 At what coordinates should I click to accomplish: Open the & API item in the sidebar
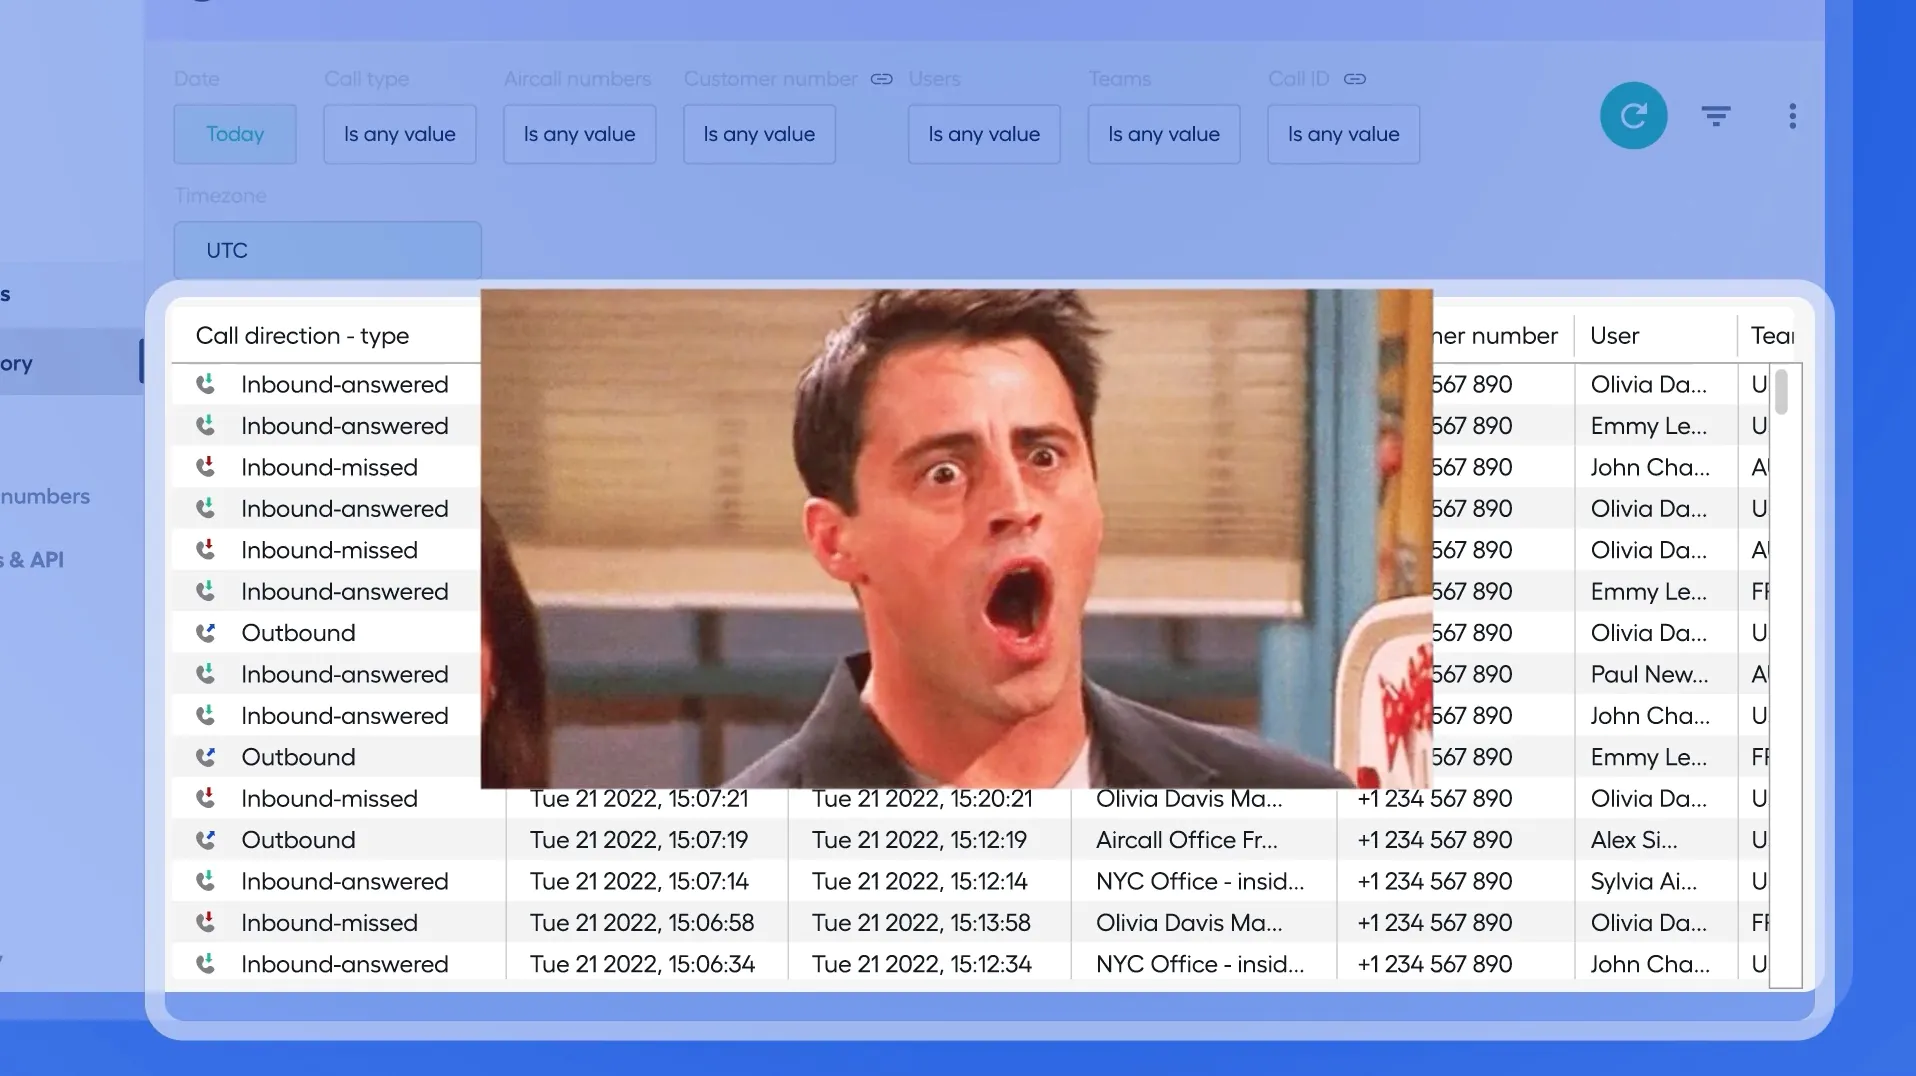(x=32, y=560)
